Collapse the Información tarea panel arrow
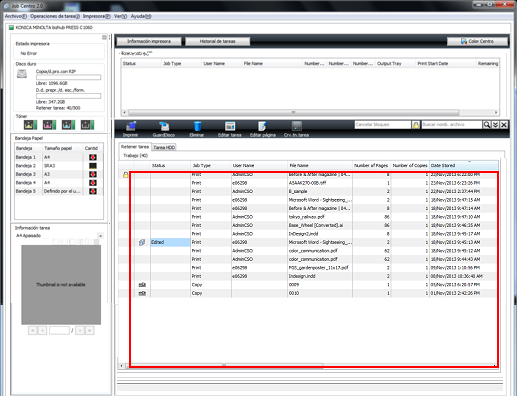This screenshot has width=517, height=396. [x=100, y=236]
